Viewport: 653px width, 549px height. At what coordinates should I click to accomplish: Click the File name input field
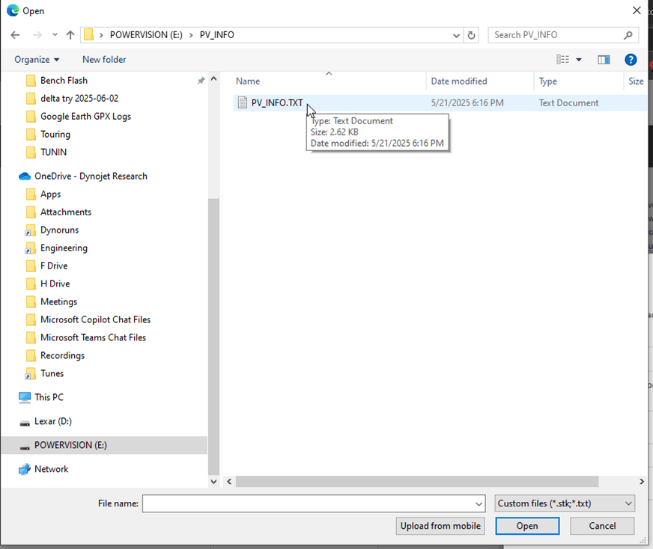pos(313,504)
